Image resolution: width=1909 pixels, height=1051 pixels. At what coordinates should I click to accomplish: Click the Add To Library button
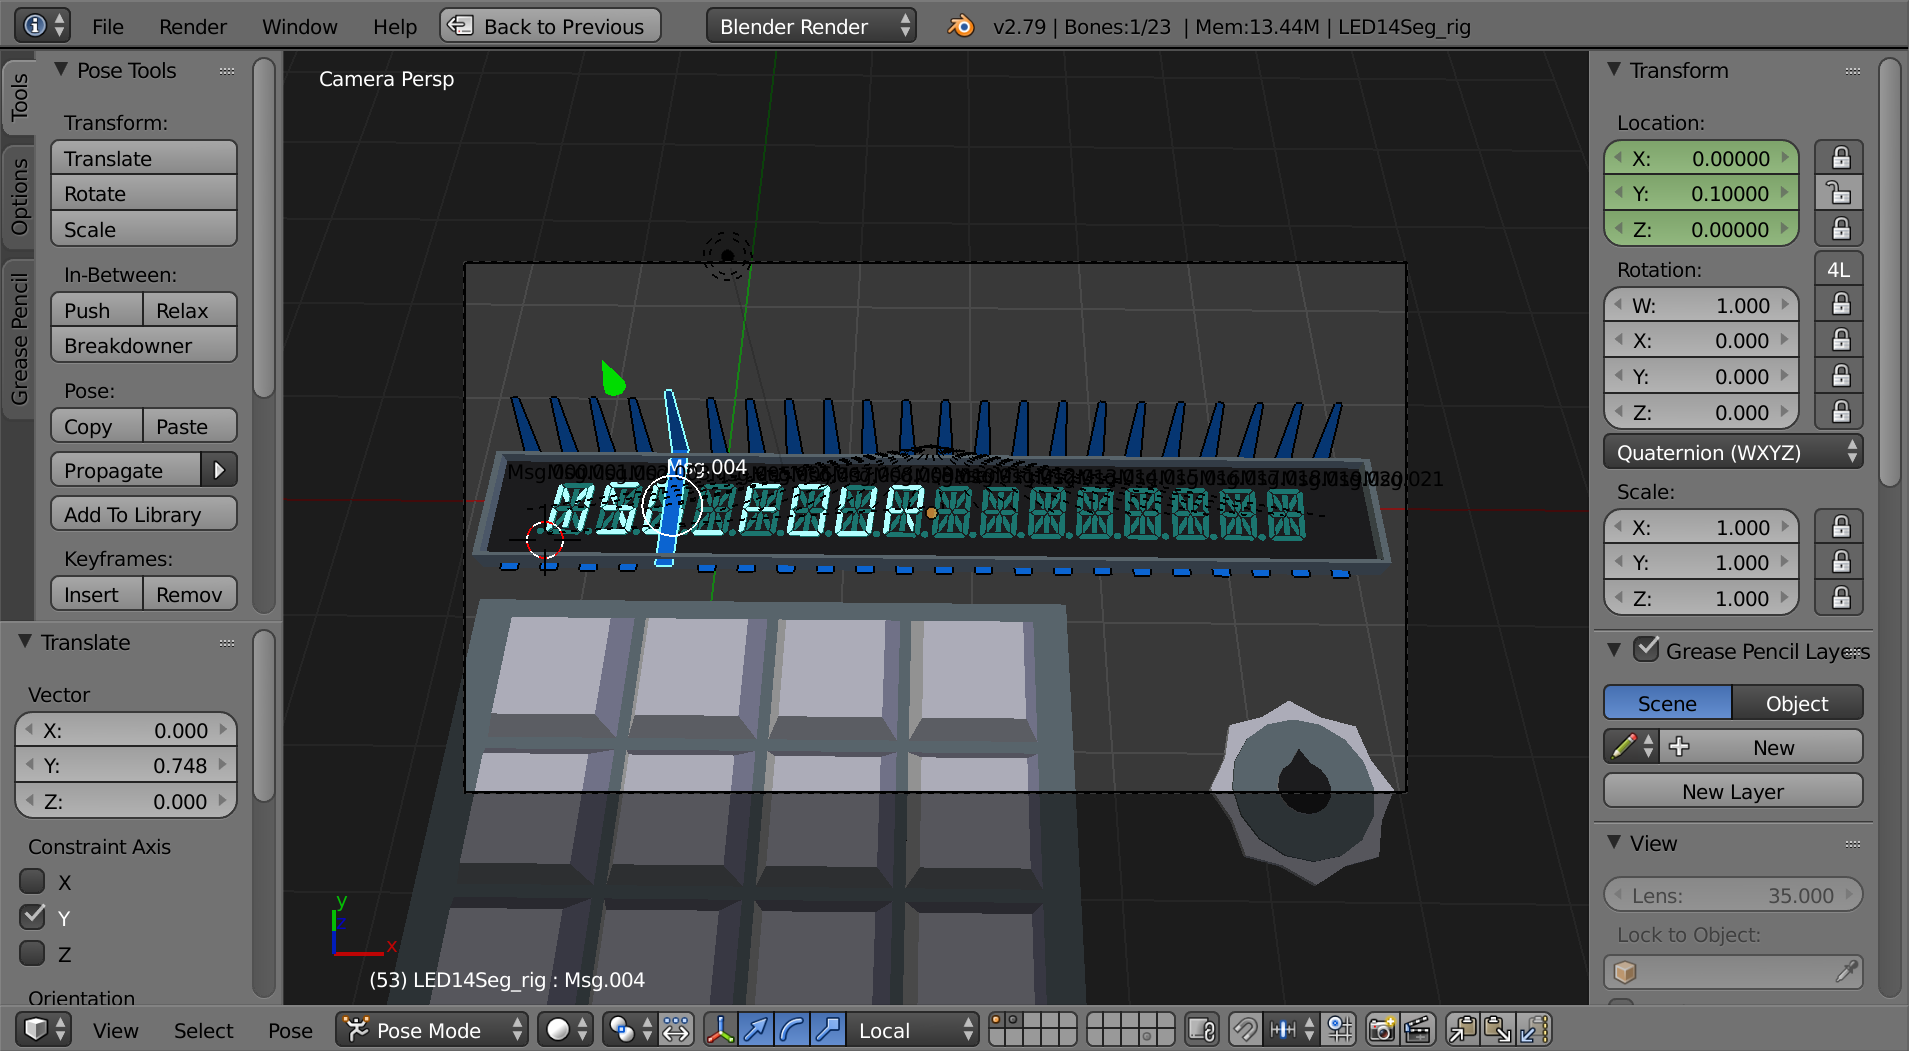pos(143,514)
